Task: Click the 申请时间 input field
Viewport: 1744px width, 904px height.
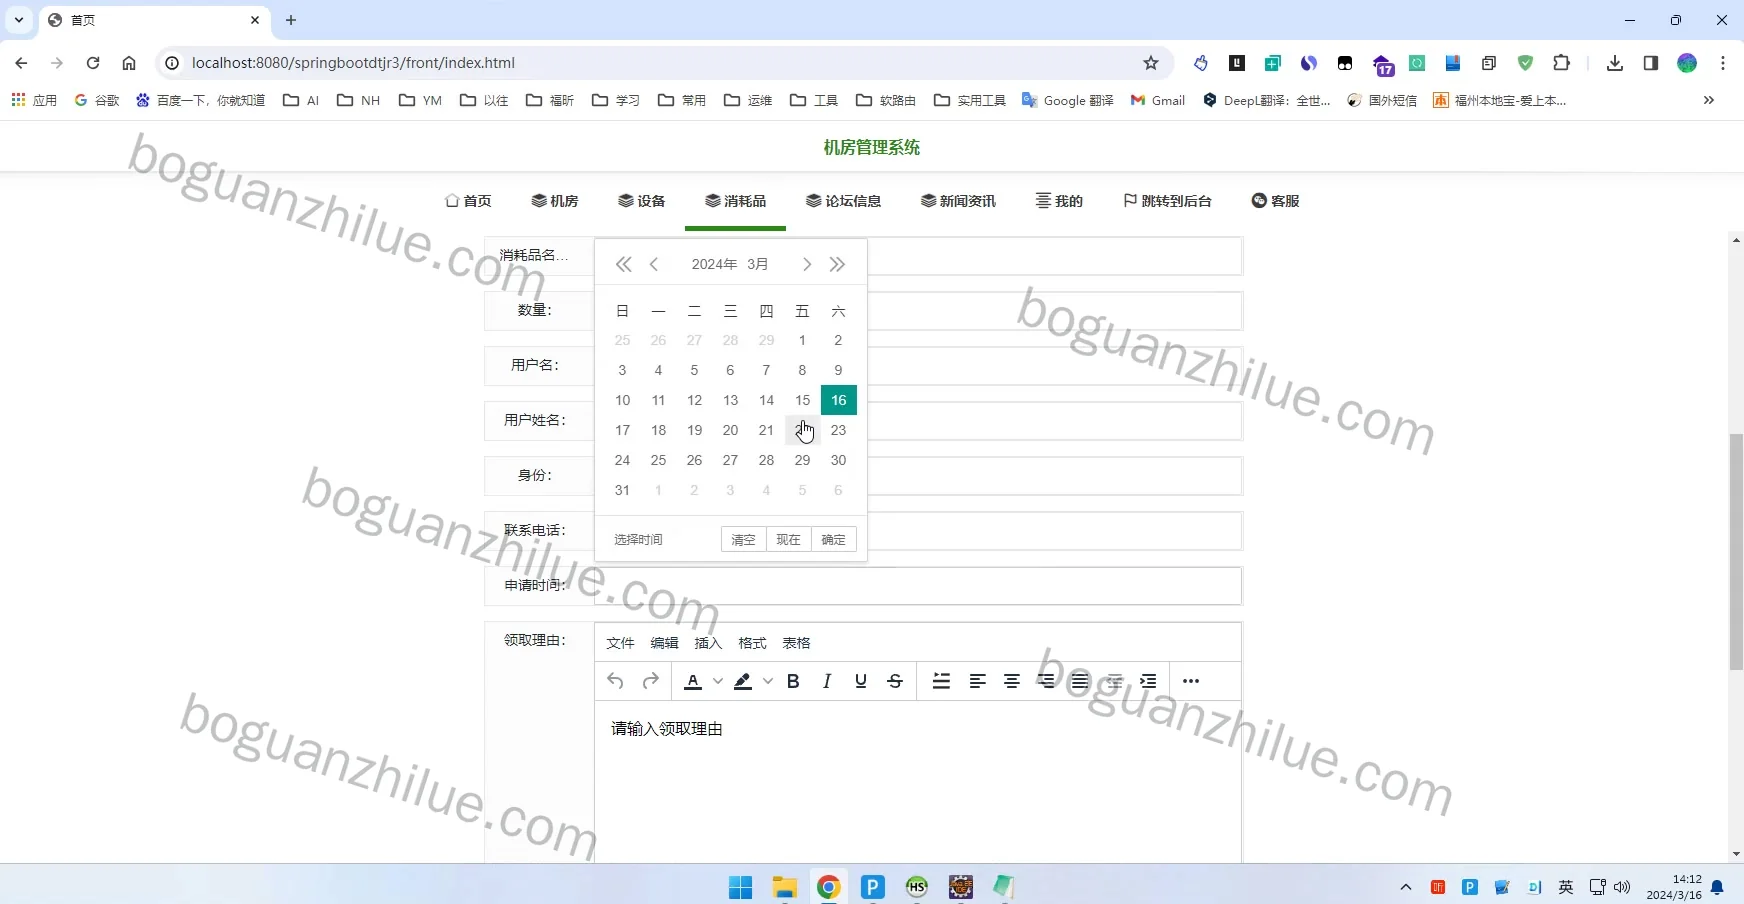Action: pos(918,586)
